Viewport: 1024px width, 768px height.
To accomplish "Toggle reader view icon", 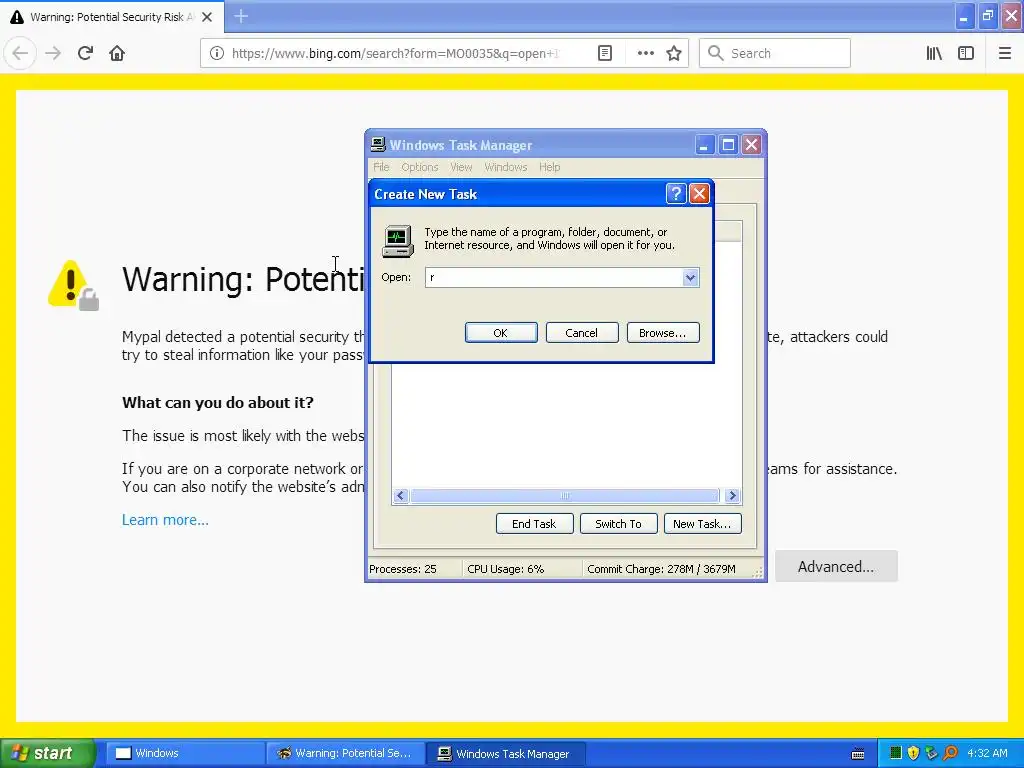I will [605, 53].
